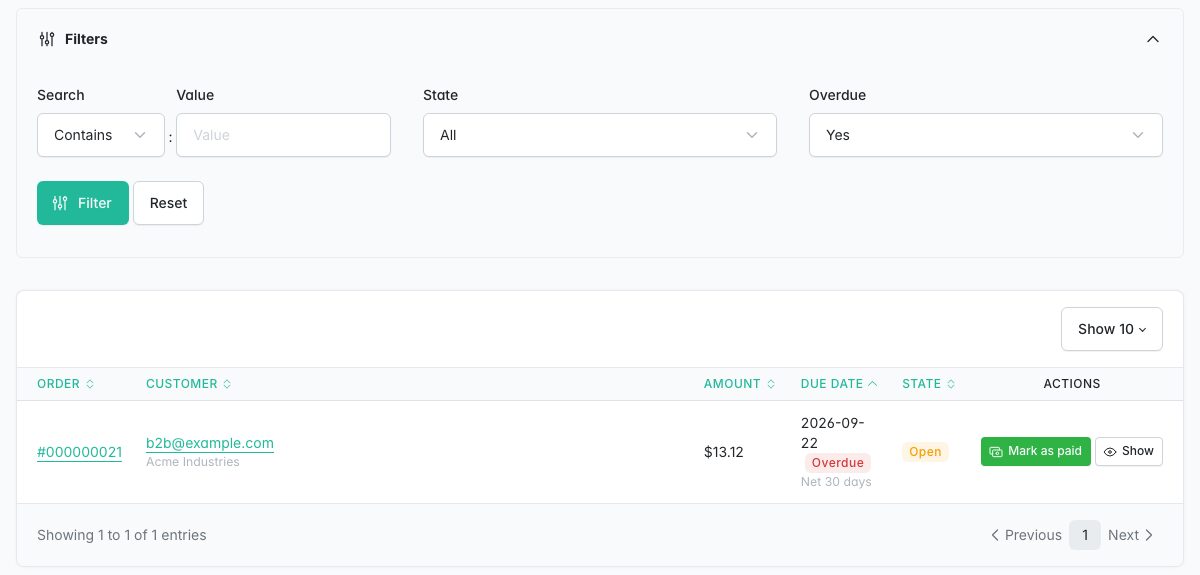Sort table by Amount column
1200x575 pixels.
(x=740, y=384)
